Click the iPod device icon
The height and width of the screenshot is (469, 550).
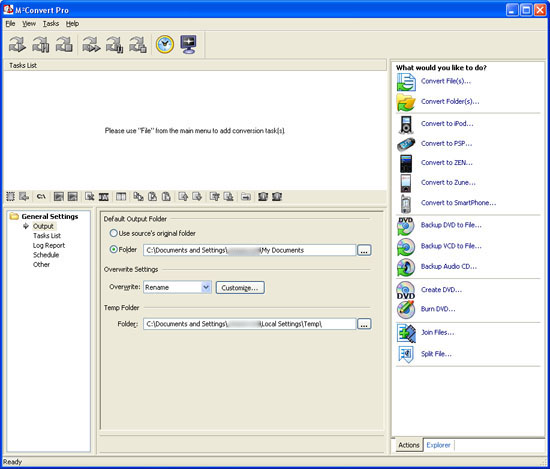click(x=406, y=125)
